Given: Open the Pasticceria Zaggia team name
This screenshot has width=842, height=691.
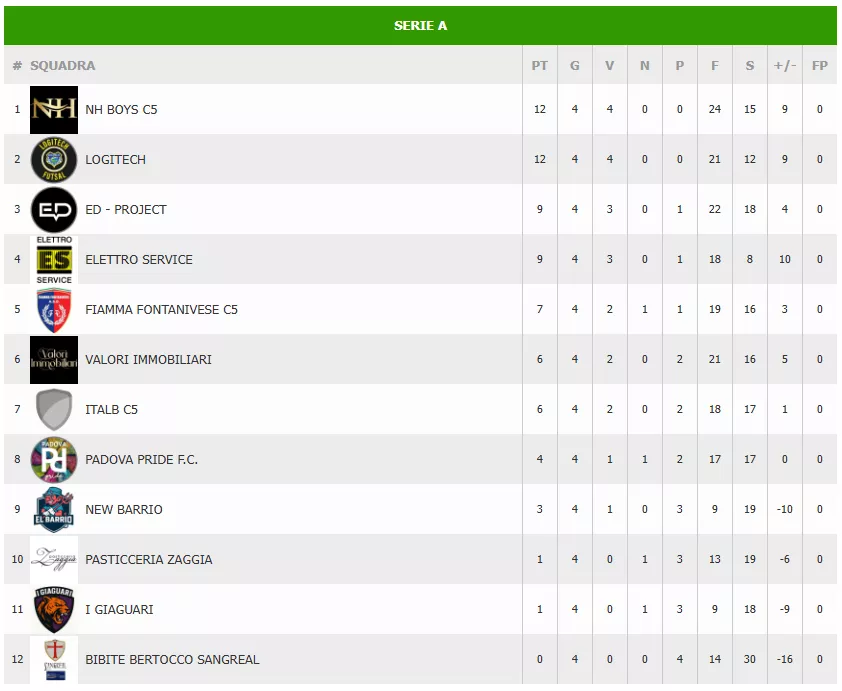Looking at the screenshot, I should pyautogui.click(x=149, y=559).
